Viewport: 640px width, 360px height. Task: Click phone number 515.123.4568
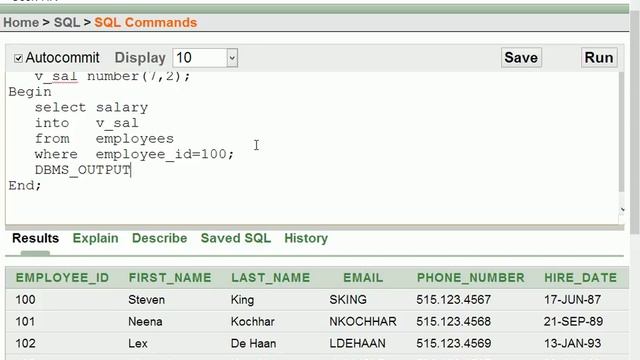click(x=453, y=321)
